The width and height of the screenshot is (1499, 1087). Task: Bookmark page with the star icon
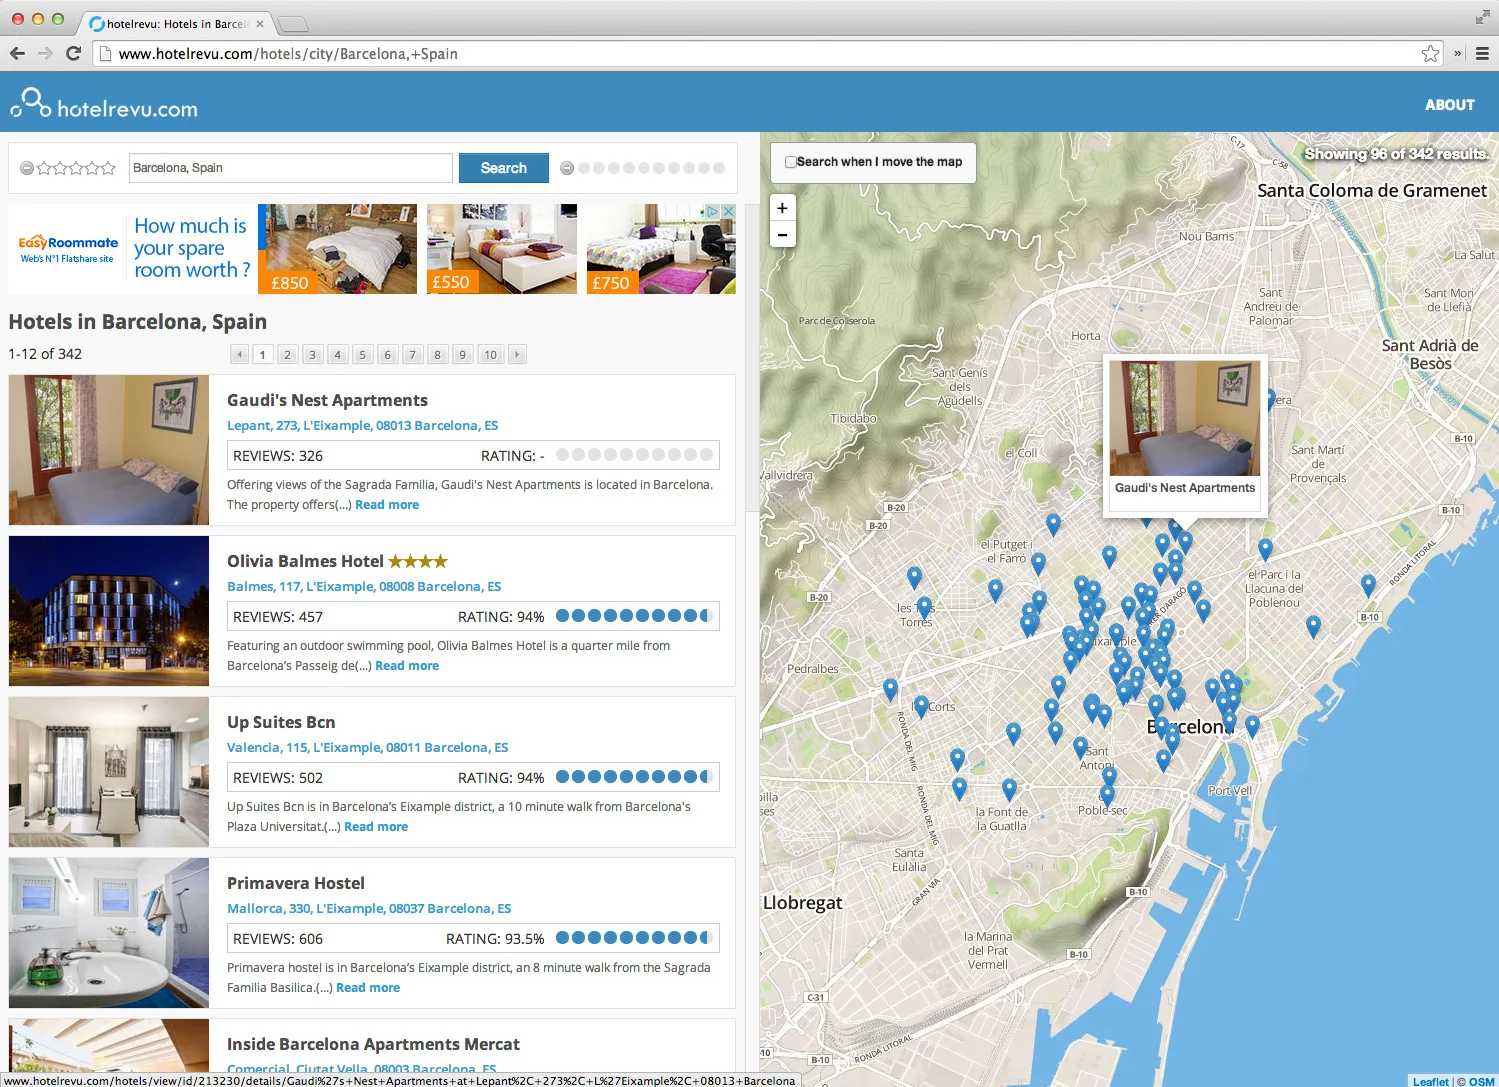1430,54
